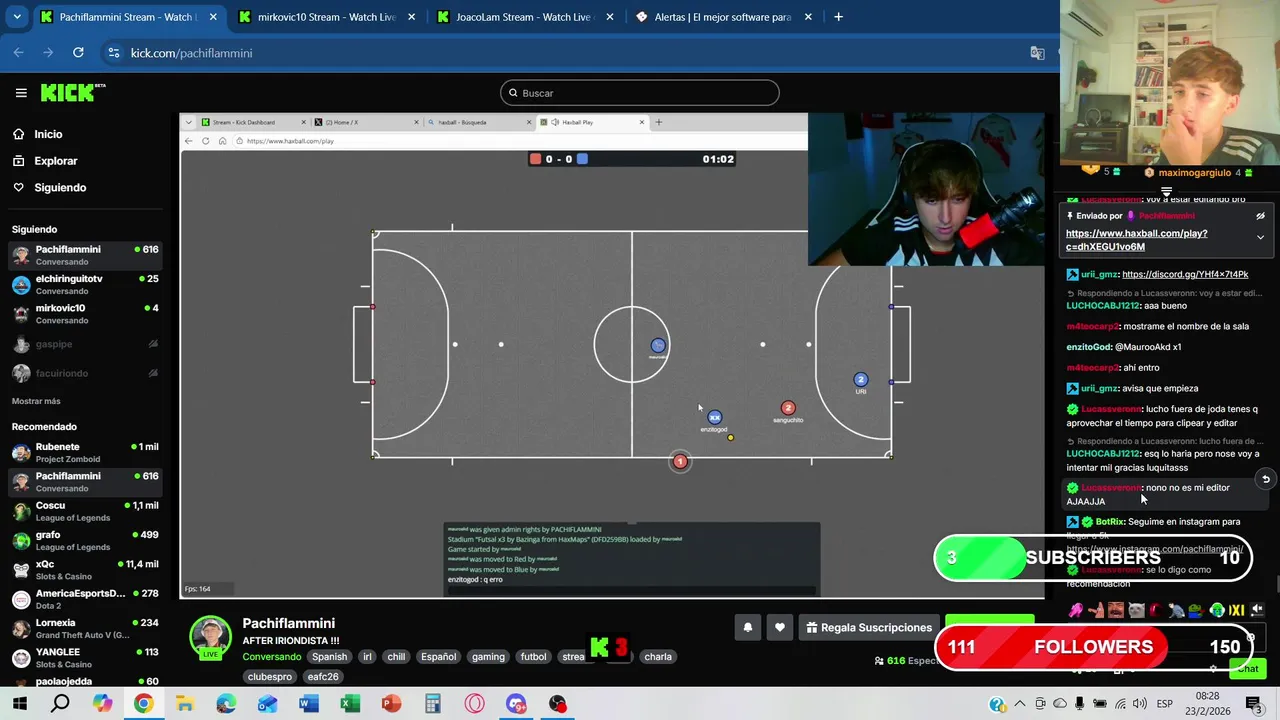Click Regala Suscripciones button

pyautogui.click(x=869, y=628)
